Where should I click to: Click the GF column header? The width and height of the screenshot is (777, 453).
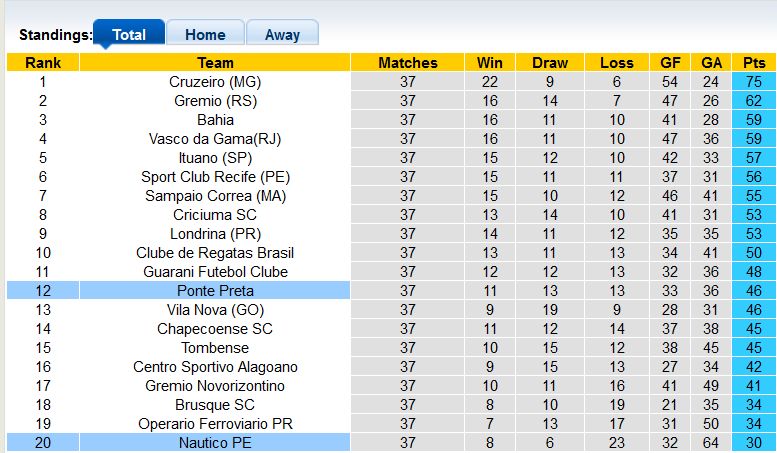[x=671, y=62]
